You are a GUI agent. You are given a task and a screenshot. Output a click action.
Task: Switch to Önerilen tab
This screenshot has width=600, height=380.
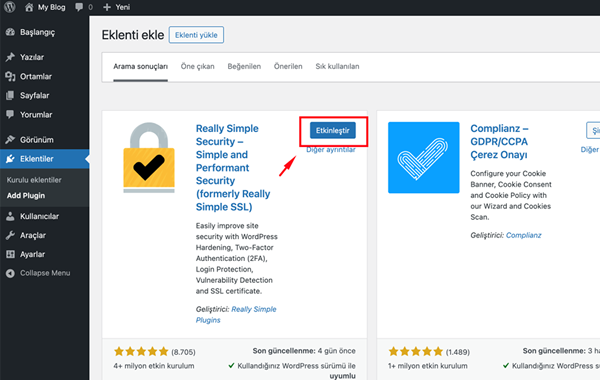[288, 67]
